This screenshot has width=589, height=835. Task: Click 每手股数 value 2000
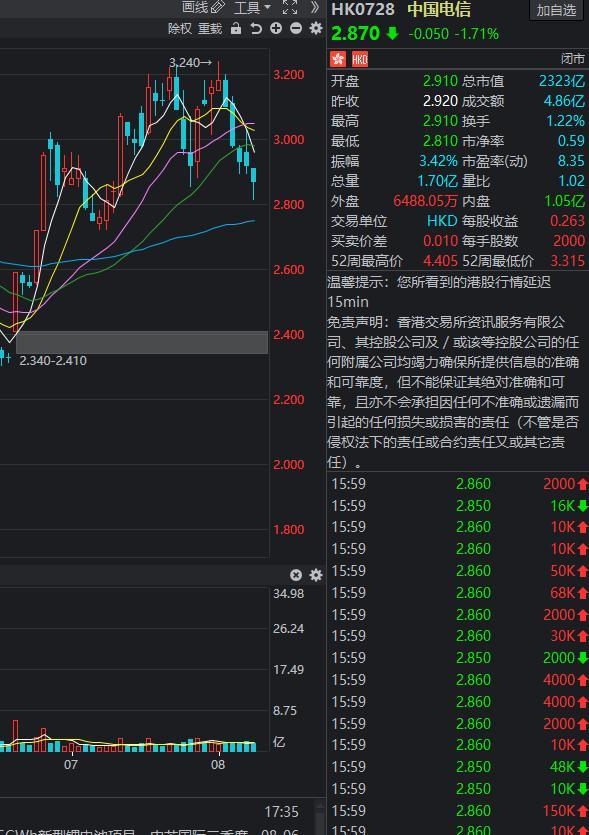(569, 241)
